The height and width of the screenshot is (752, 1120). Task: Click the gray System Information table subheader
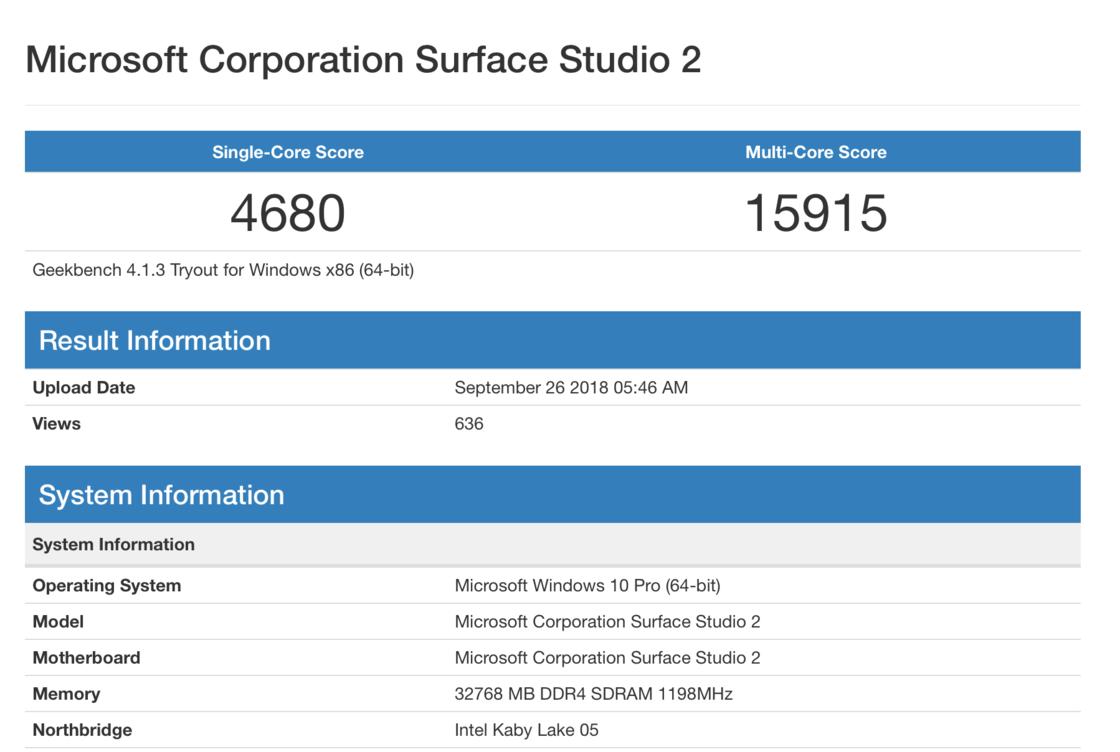tap(113, 544)
